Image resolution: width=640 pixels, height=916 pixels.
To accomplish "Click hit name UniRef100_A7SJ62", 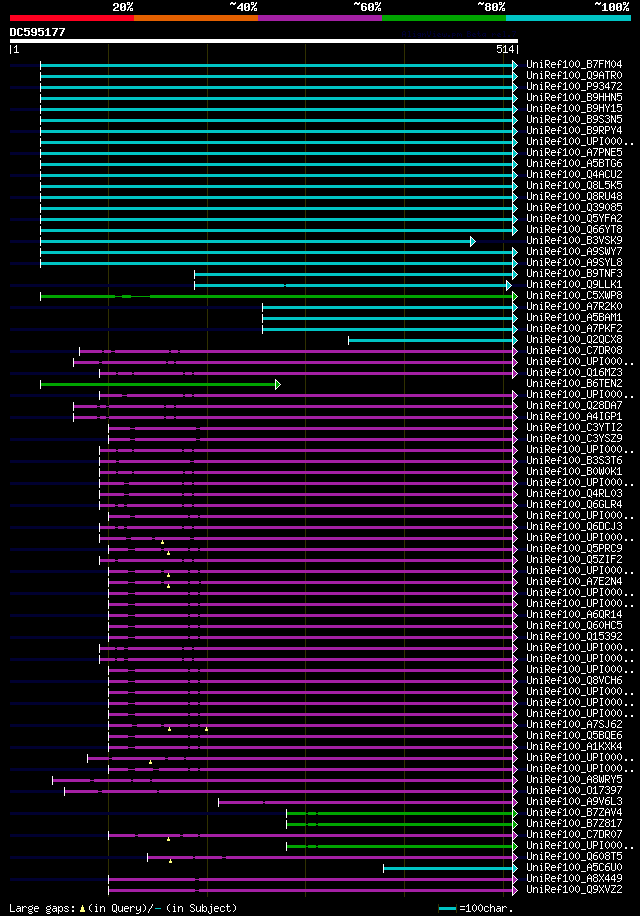I will (x=574, y=724).
